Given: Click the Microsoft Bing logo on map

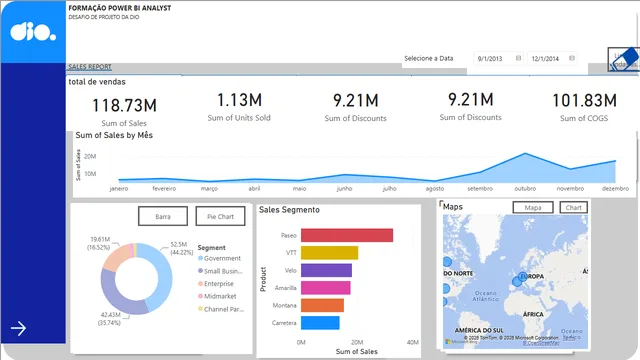Looking at the screenshot, I should 461,342.
